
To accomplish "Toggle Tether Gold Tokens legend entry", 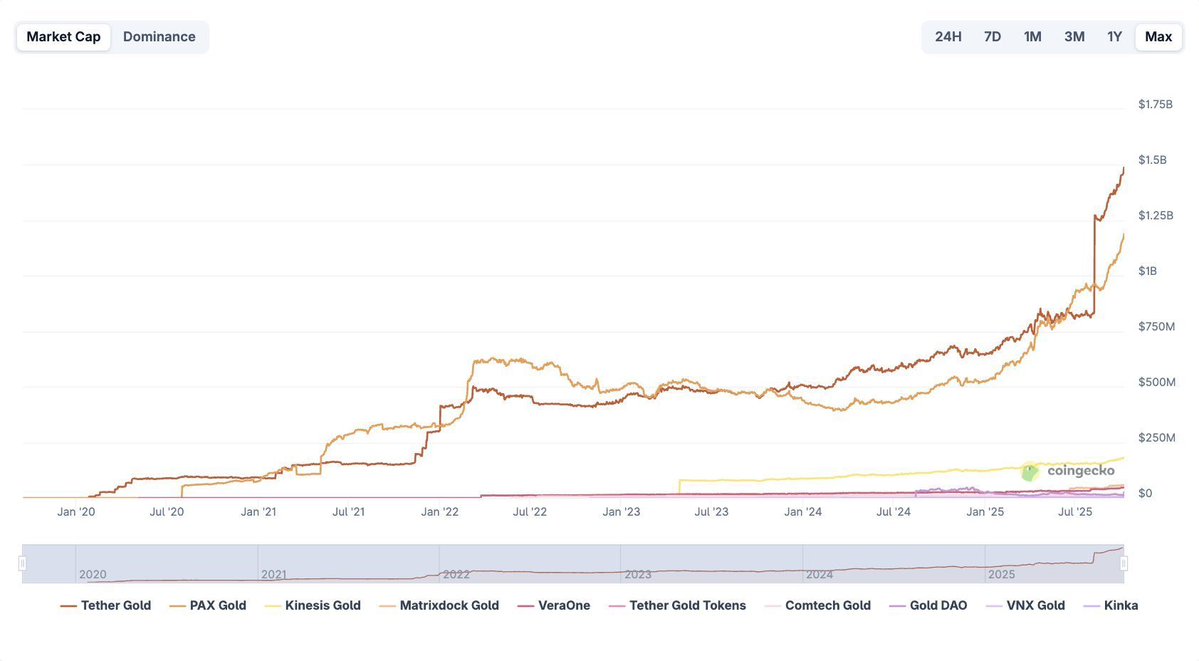I will point(678,605).
